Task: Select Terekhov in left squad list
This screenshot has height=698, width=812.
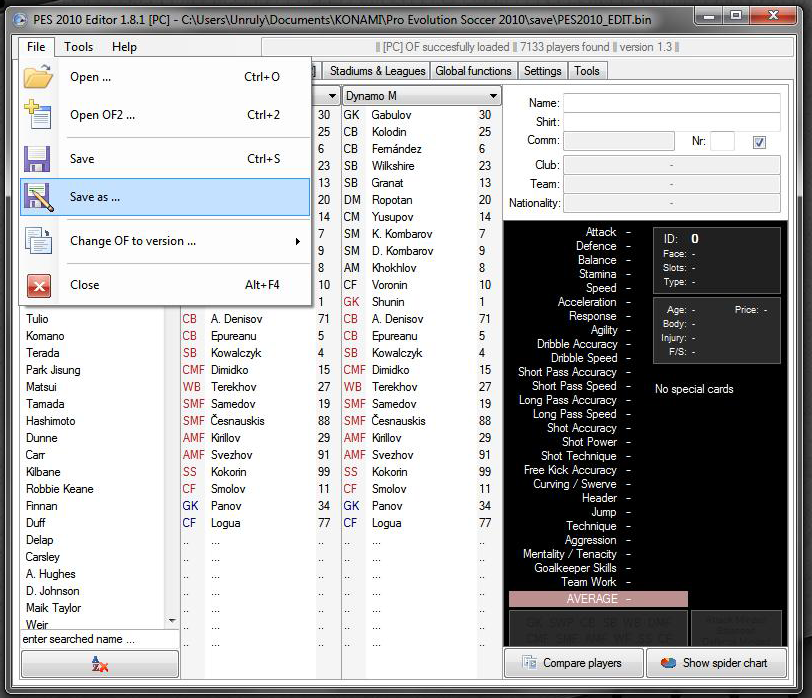Action: 234,387
